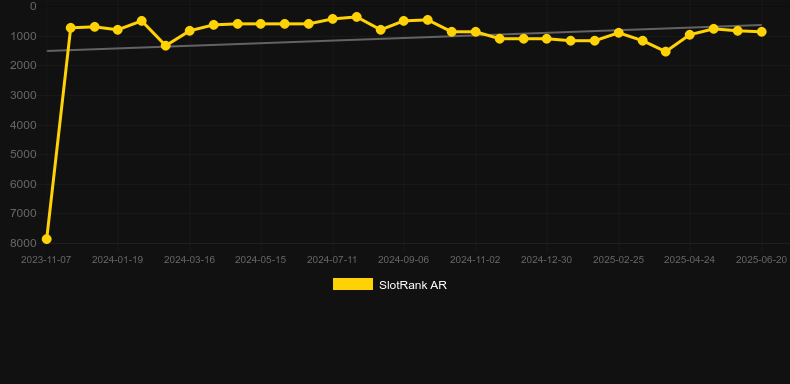Click the x-axis label 2024-09-06

click(x=404, y=260)
